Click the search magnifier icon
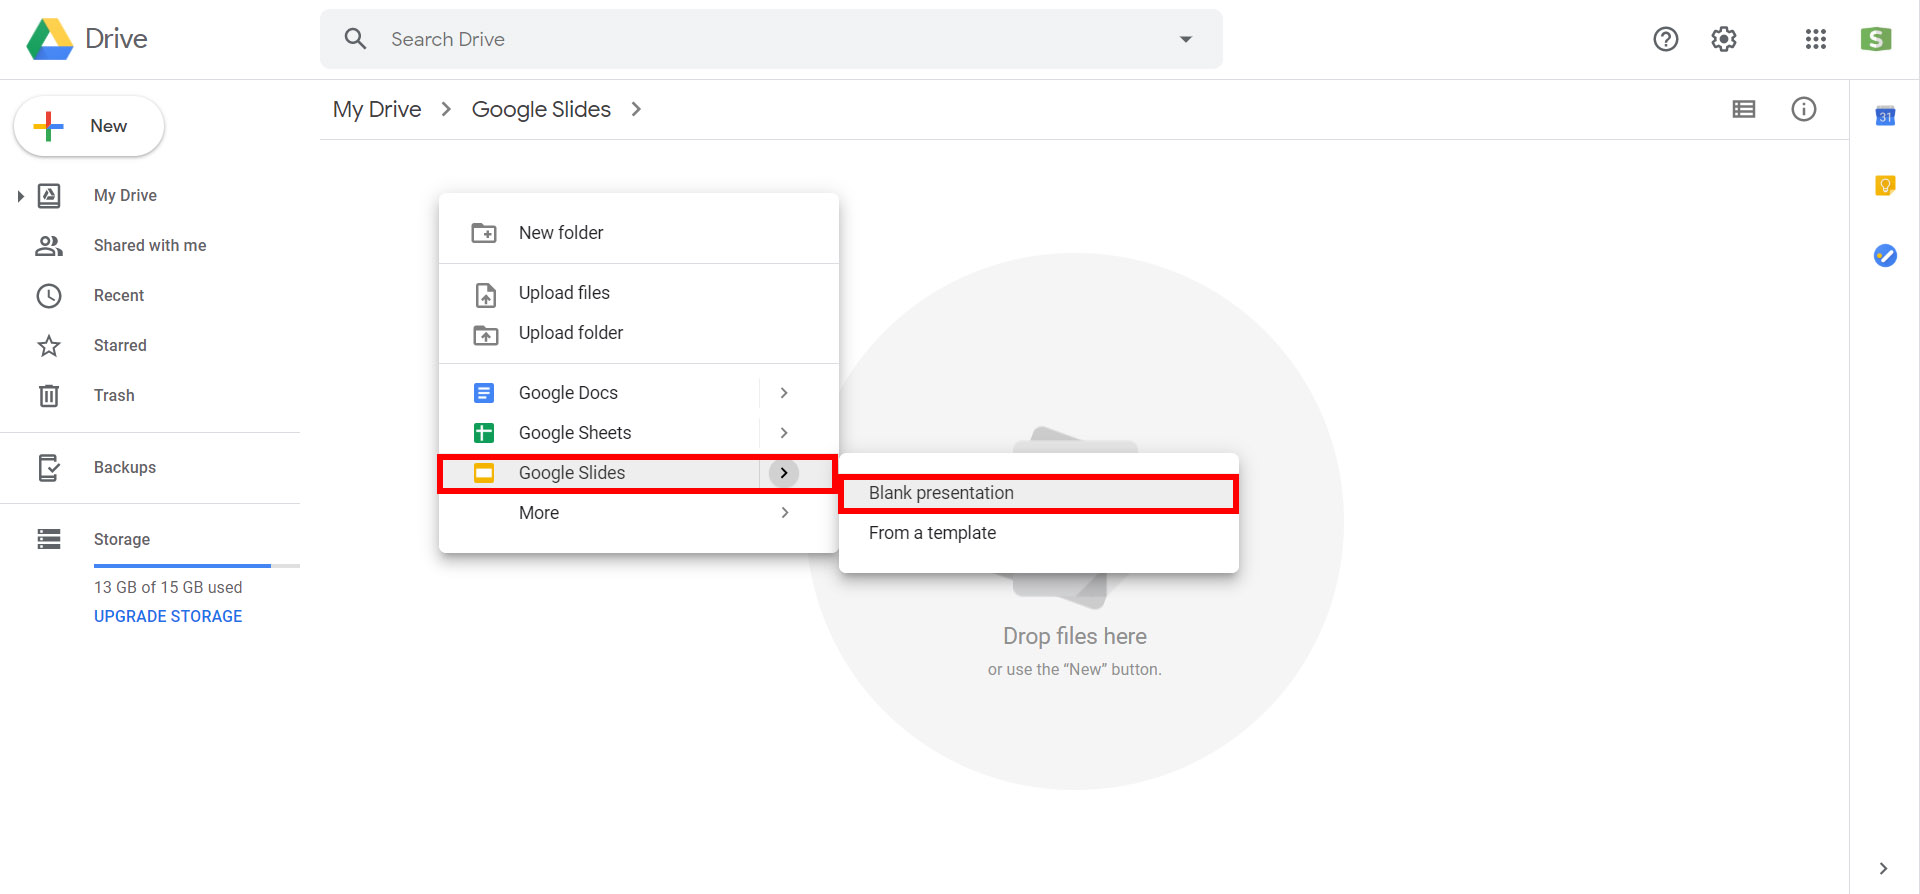The image size is (1920, 894). pos(355,39)
